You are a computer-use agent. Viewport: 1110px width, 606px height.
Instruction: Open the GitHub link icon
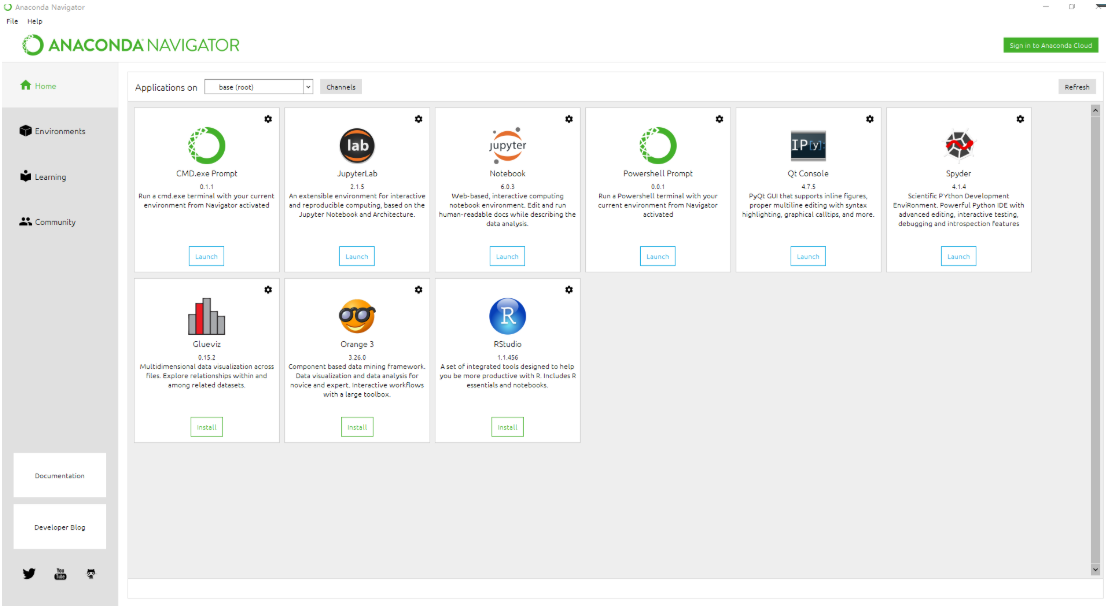point(91,573)
